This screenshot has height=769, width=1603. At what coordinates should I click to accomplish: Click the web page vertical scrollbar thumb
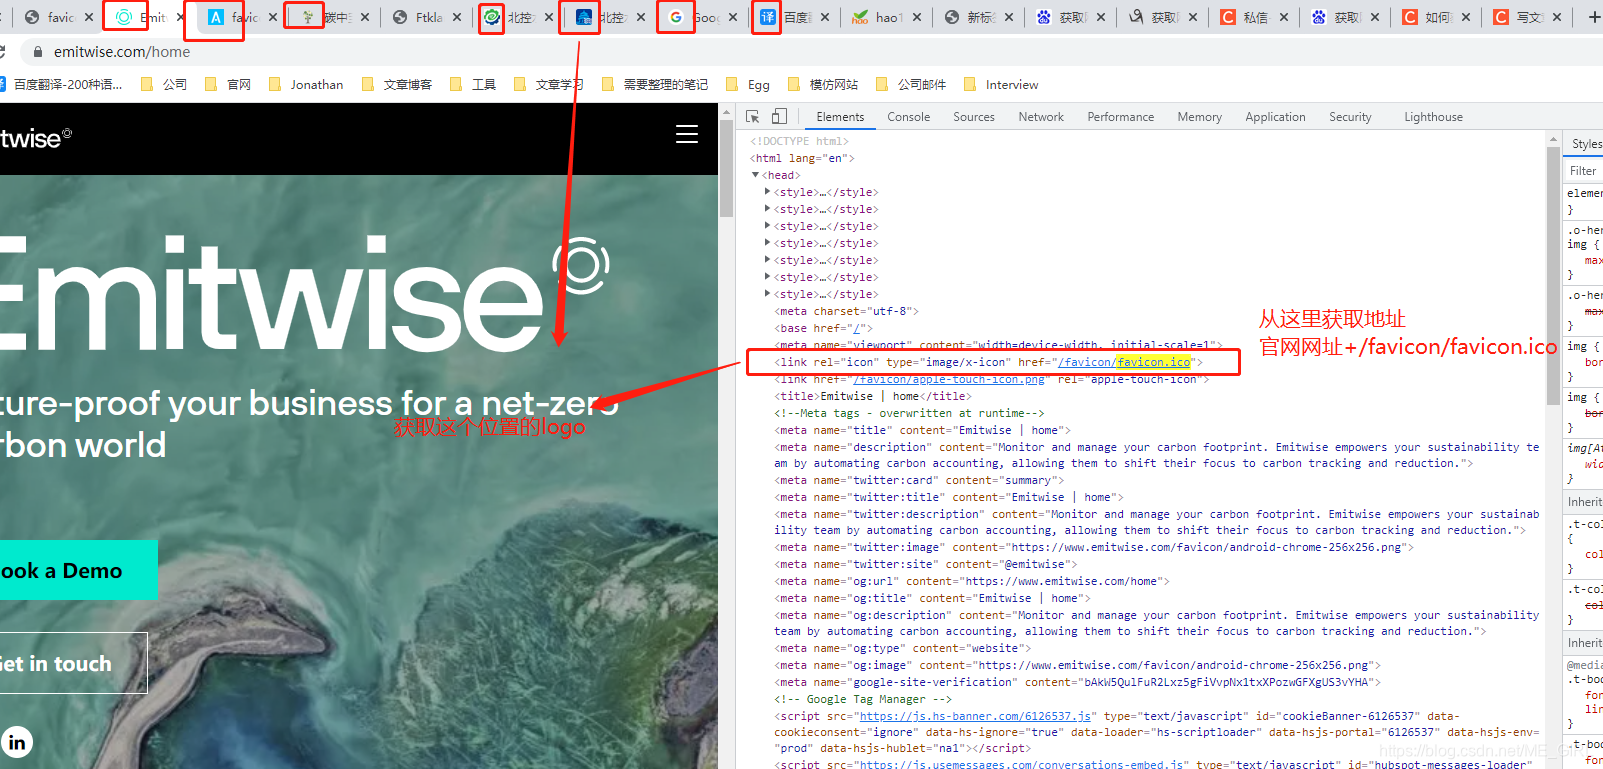tap(726, 168)
